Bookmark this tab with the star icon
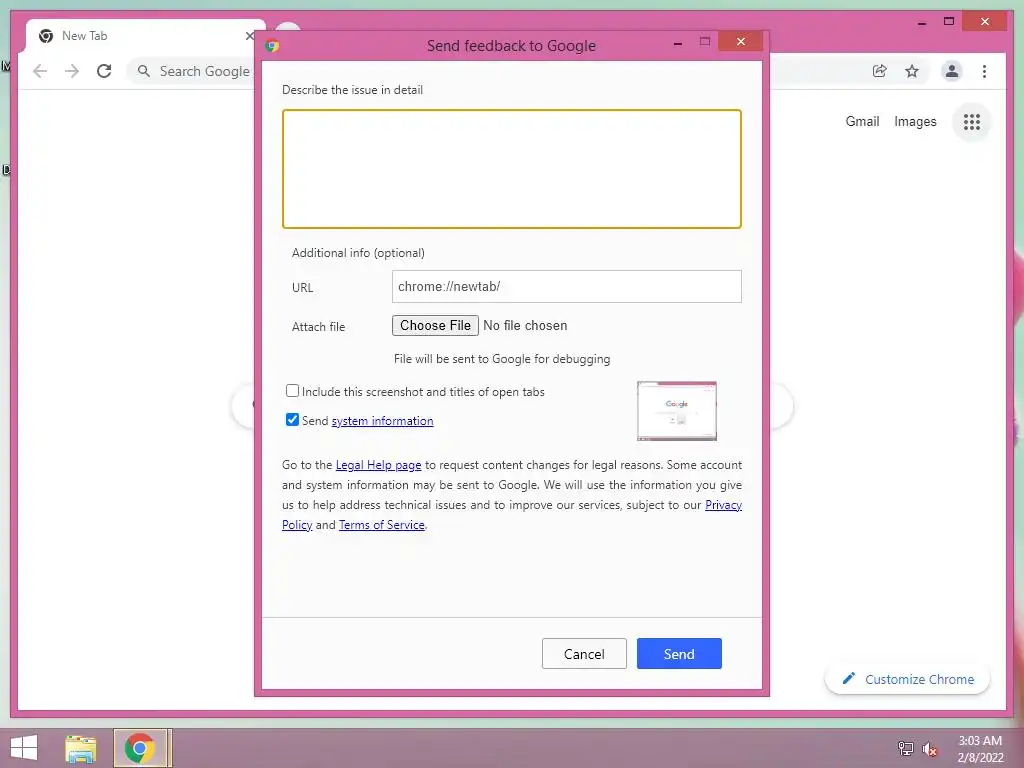This screenshot has height=768, width=1024. pos(912,71)
